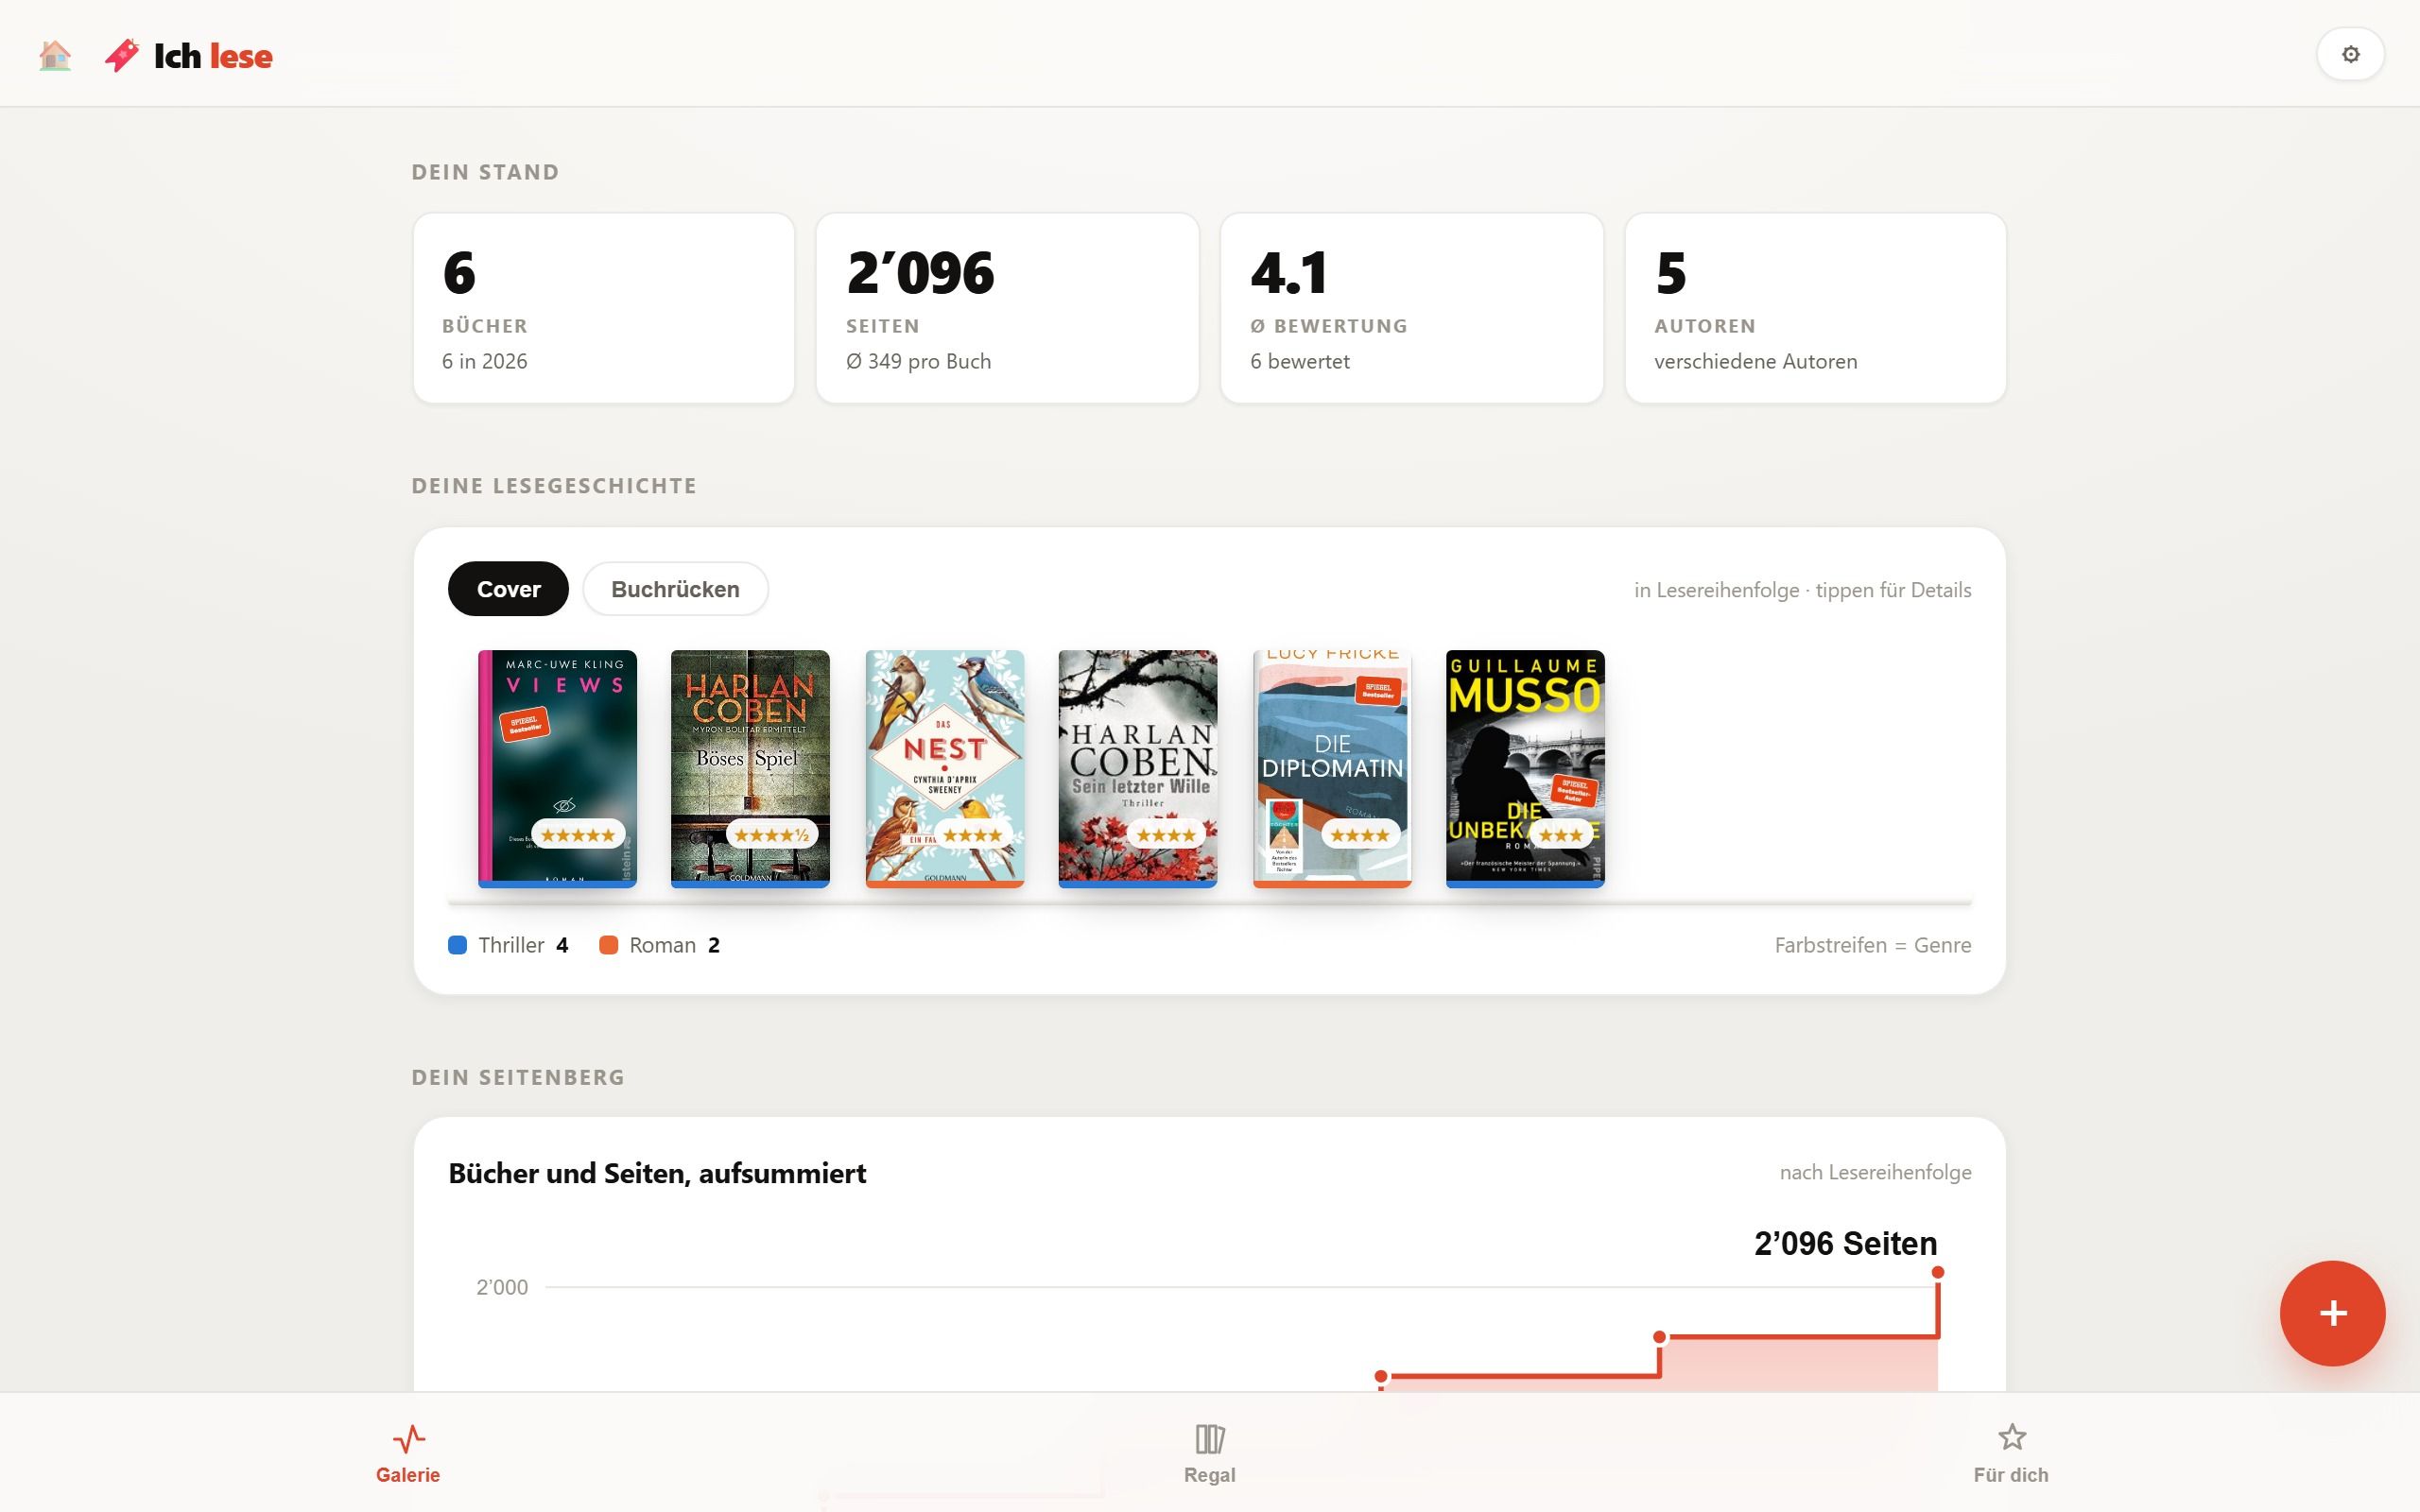Click the "6 in 2026" text
Image resolution: width=2420 pixels, height=1512 pixels.
[484, 361]
